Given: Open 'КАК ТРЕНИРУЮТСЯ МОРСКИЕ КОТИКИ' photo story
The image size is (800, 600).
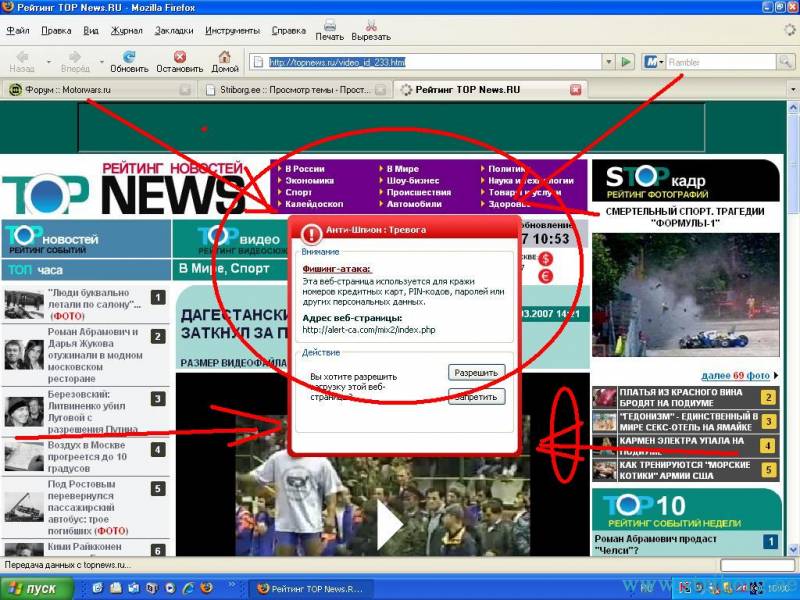Looking at the screenshot, I should click(685, 470).
